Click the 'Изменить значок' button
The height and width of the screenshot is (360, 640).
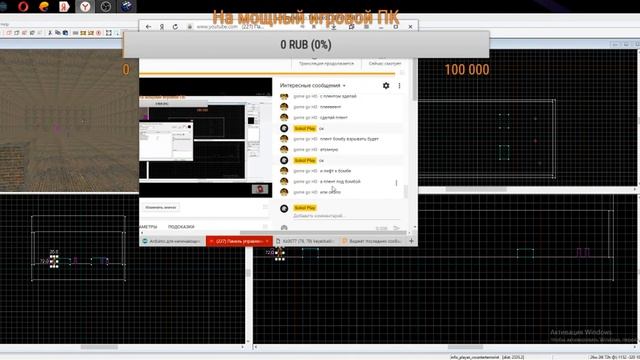click(160, 207)
